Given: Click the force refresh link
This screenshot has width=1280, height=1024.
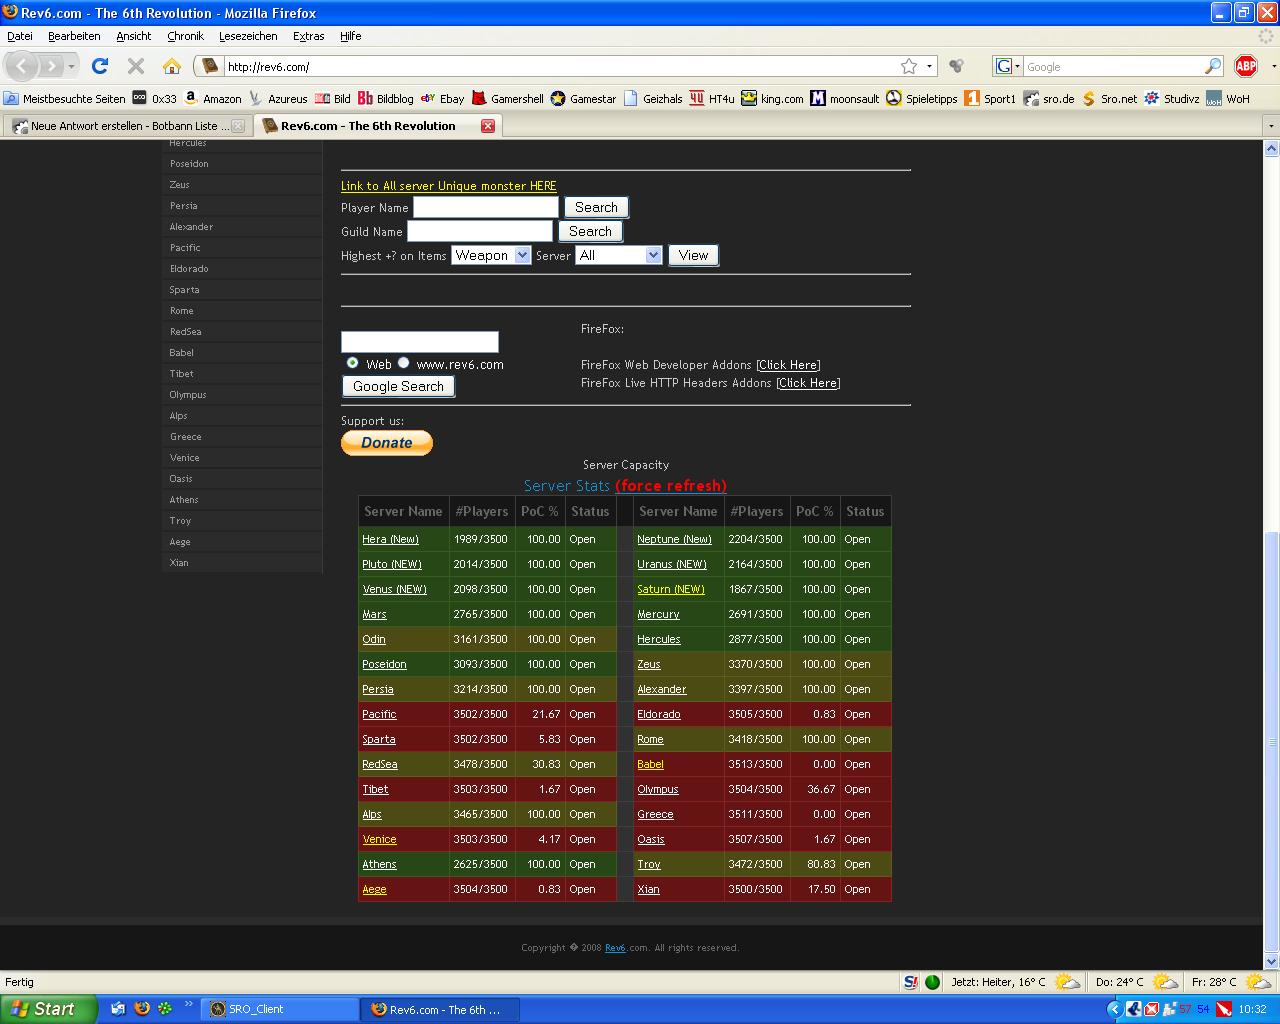Looking at the screenshot, I should [x=670, y=486].
